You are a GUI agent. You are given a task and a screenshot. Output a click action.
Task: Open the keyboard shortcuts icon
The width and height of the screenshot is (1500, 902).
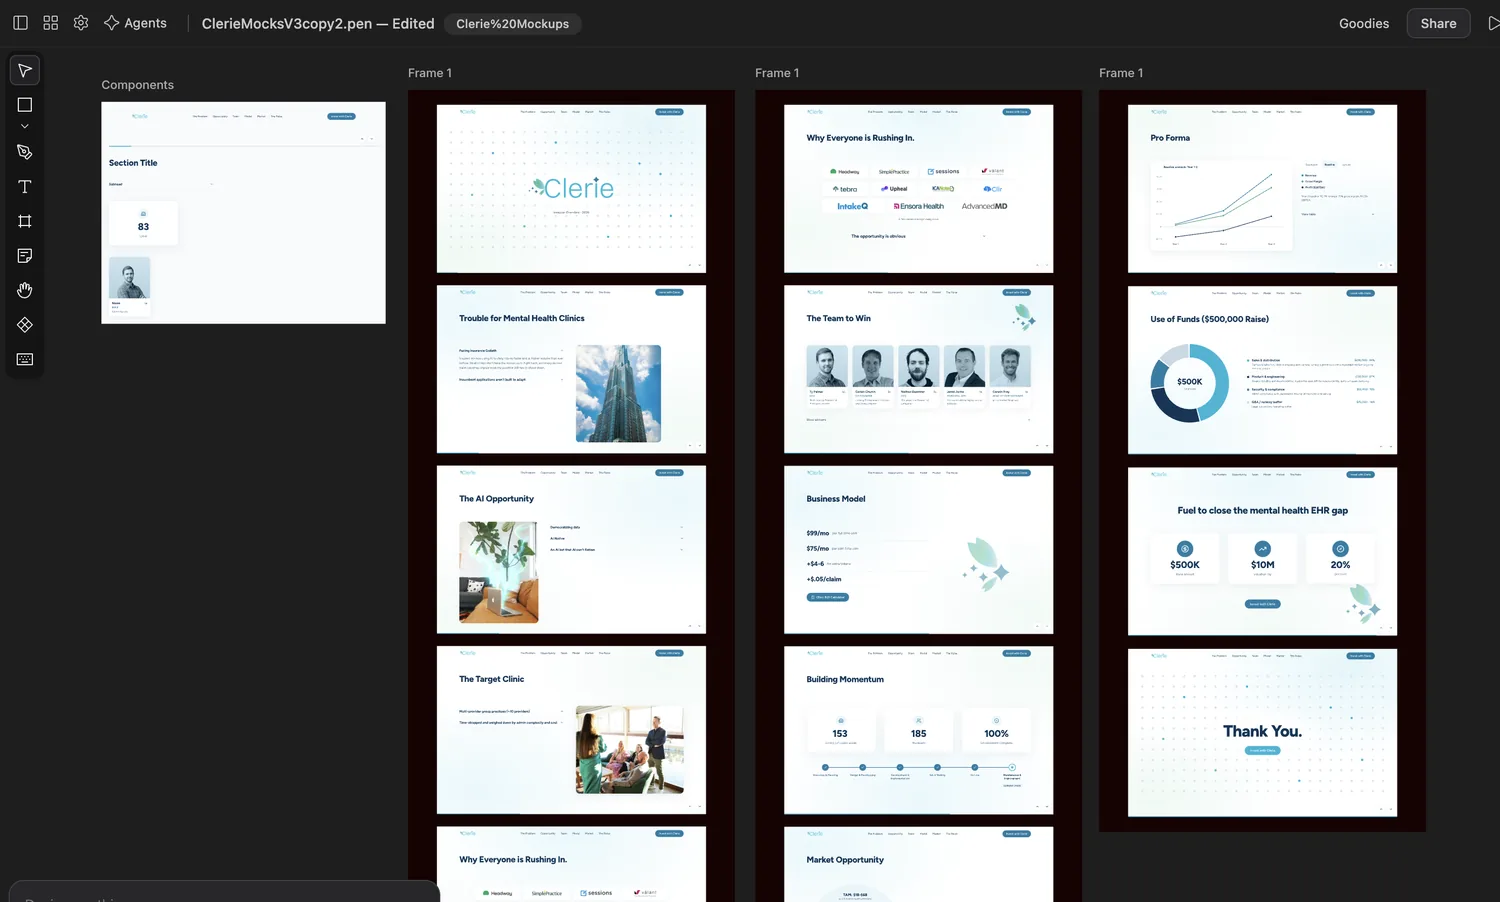click(25, 359)
